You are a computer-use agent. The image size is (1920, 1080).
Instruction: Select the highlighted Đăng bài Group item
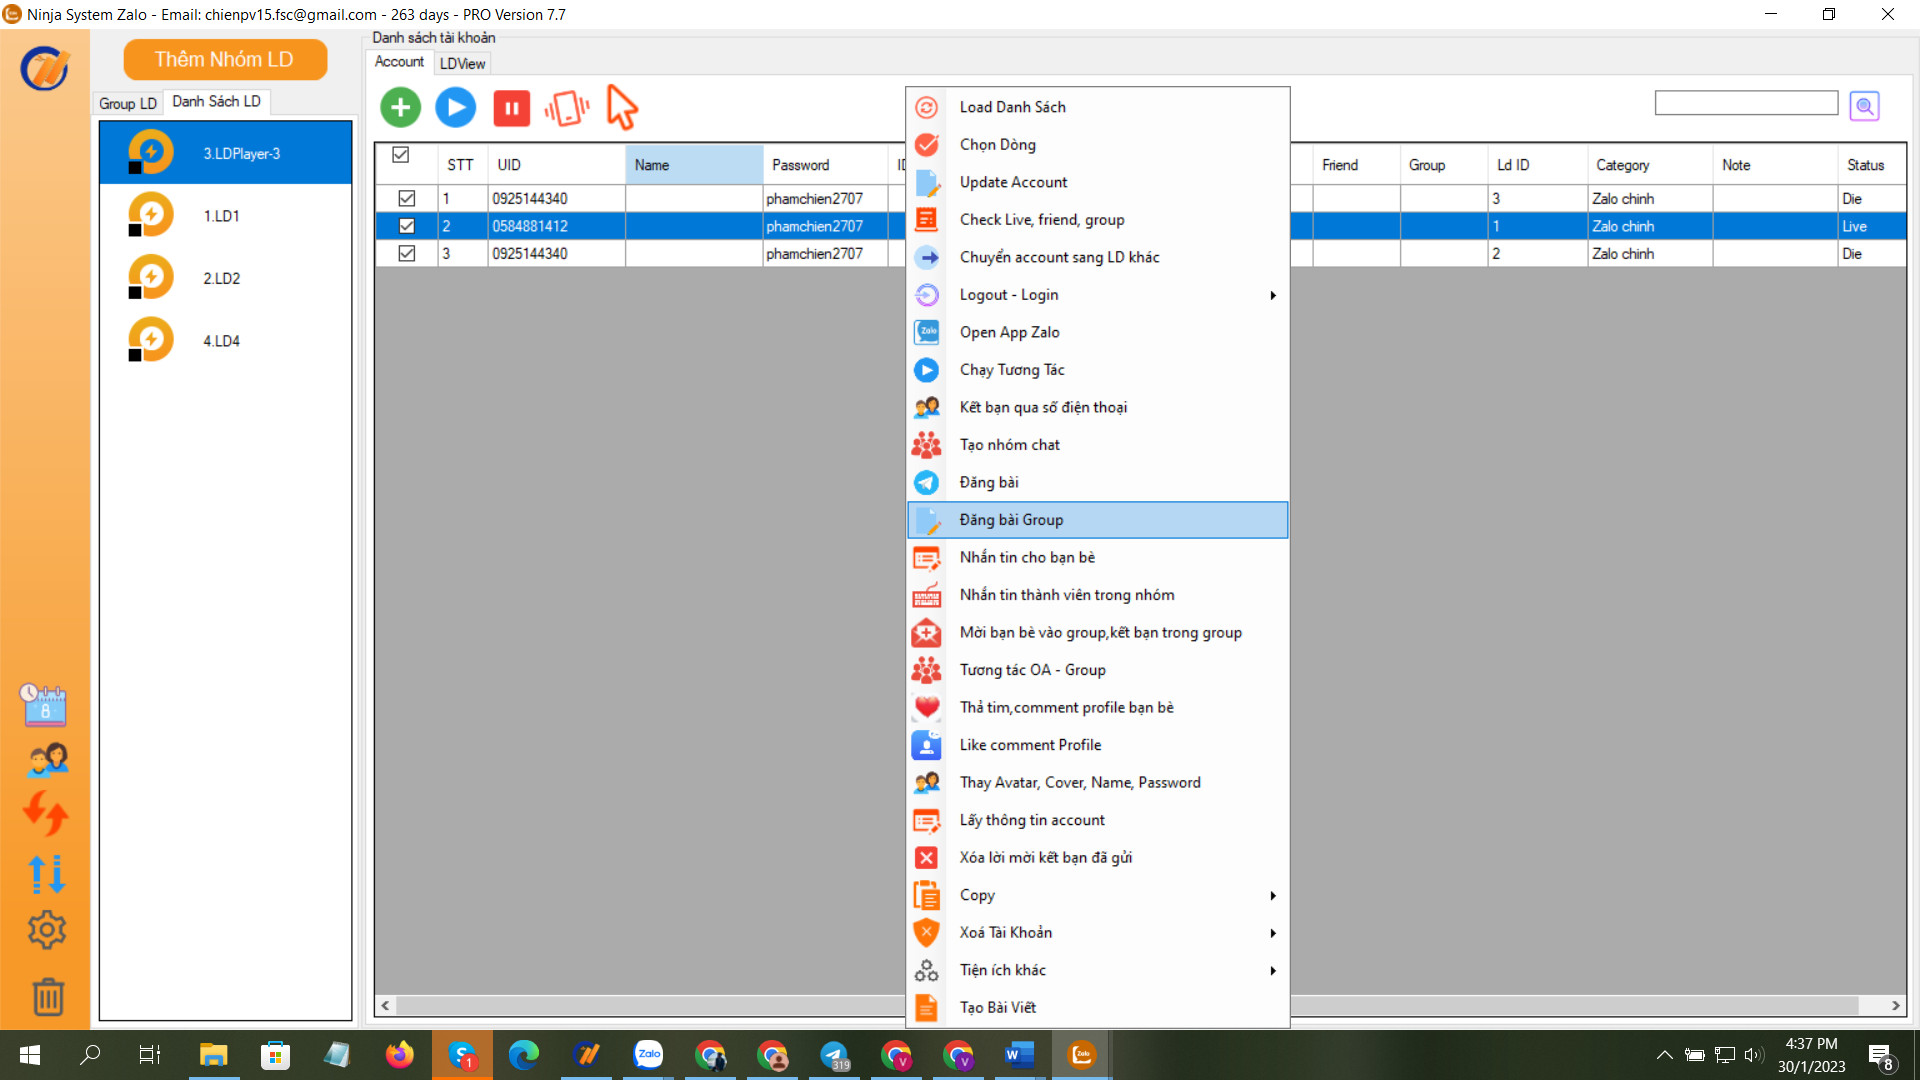pyautogui.click(x=1098, y=520)
